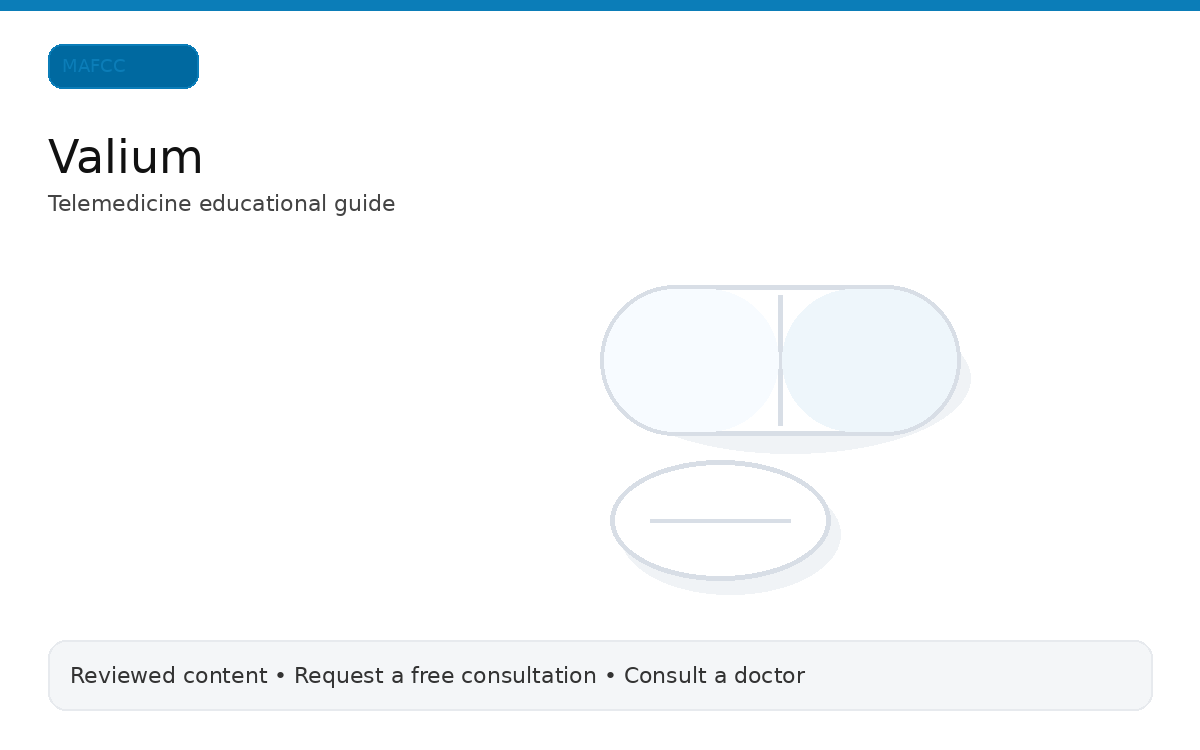Toggle the MAFCC header button
1200x750 pixels.
[123, 66]
